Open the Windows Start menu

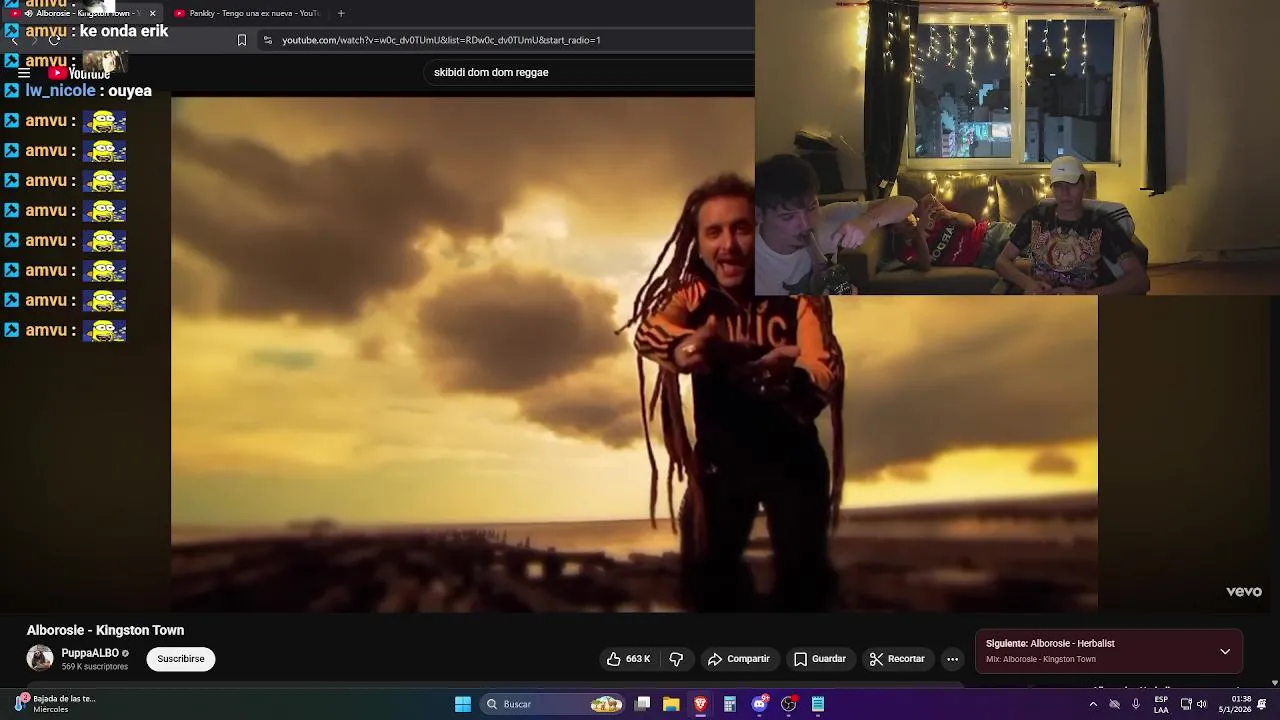463,704
